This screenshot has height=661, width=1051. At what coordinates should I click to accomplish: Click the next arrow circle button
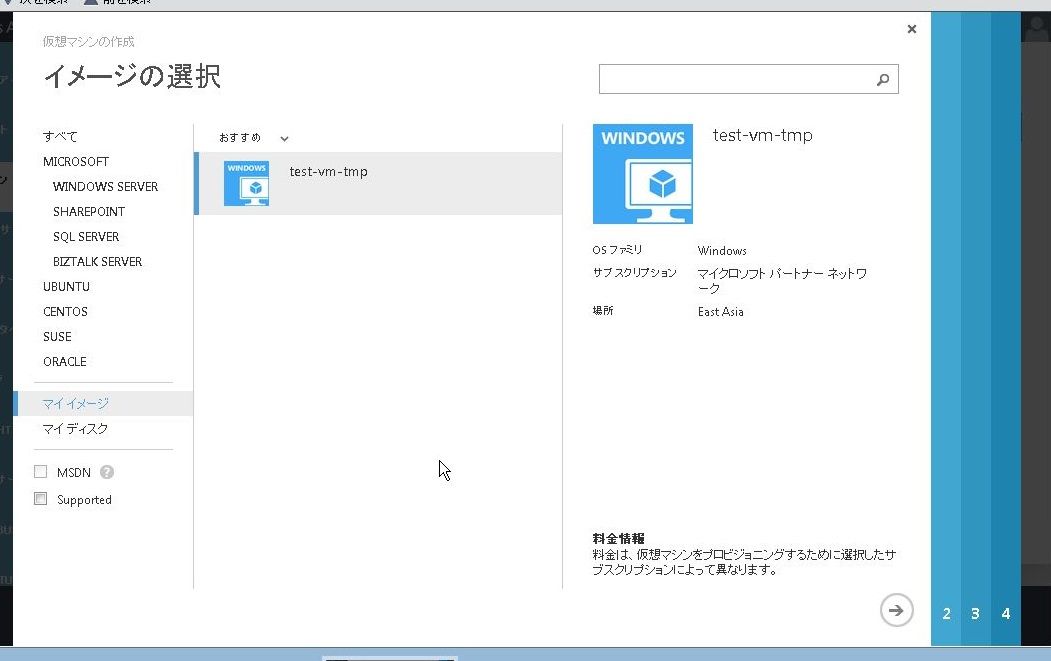pos(896,610)
